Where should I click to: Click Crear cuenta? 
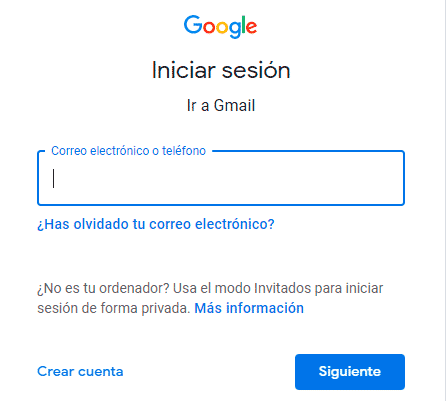point(80,371)
